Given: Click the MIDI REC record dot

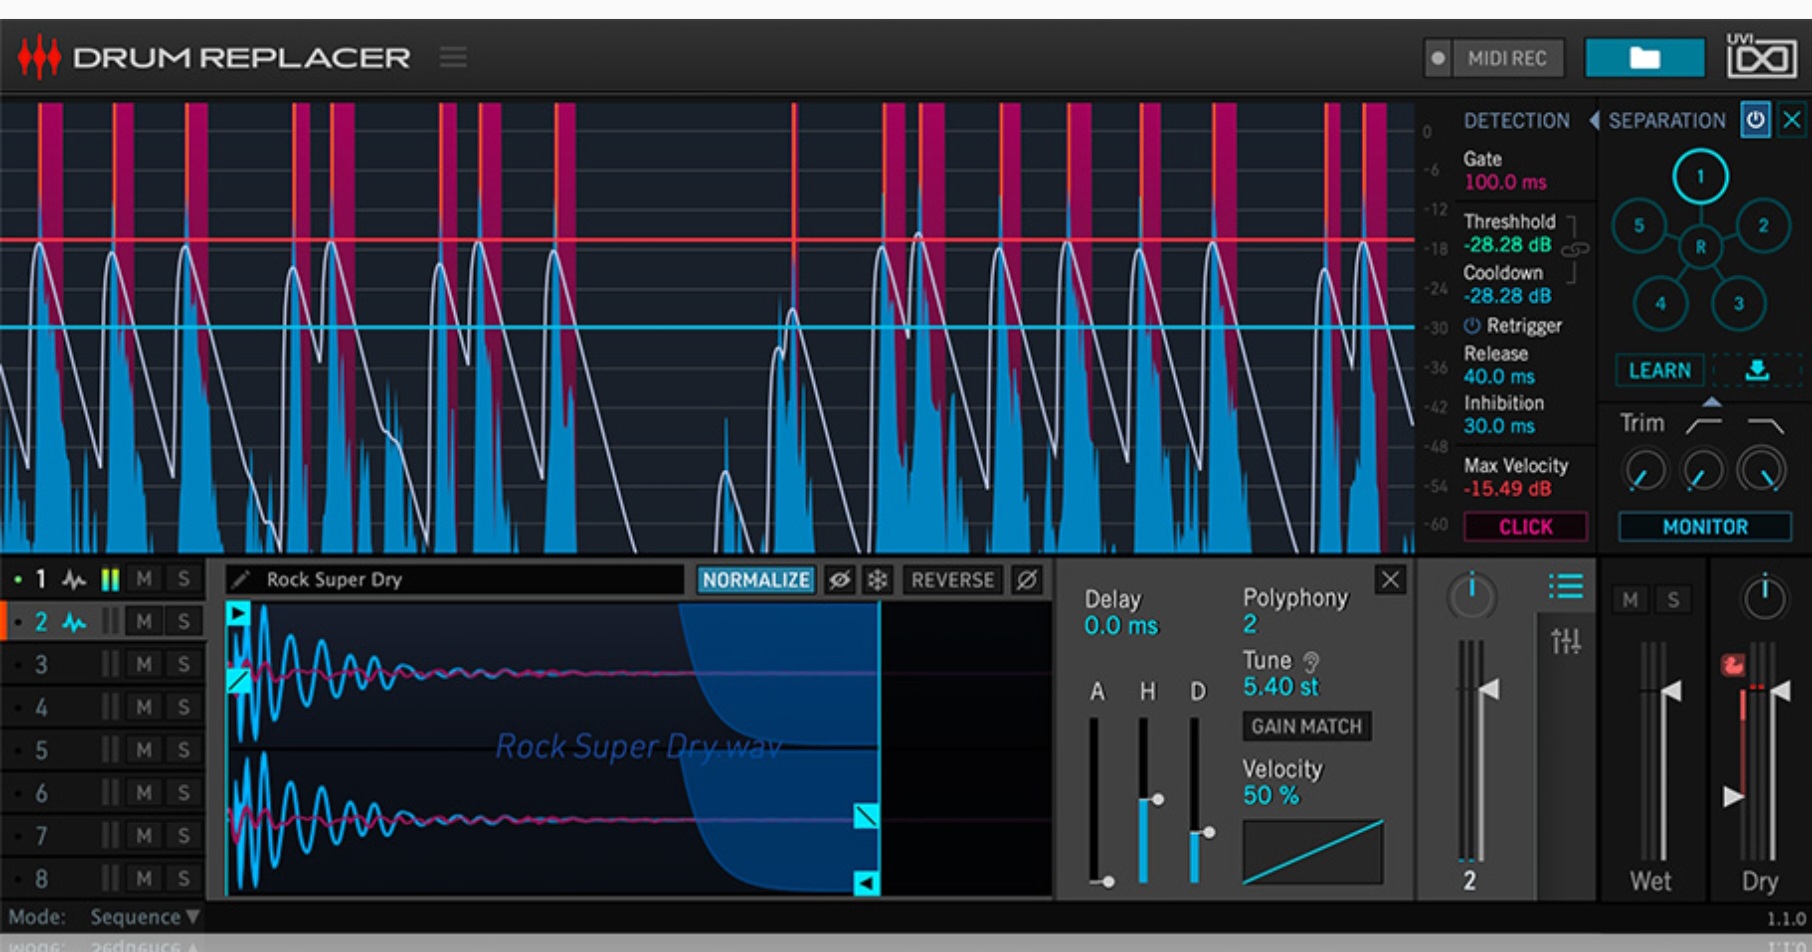Looking at the screenshot, I should [x=1438, y=58].
